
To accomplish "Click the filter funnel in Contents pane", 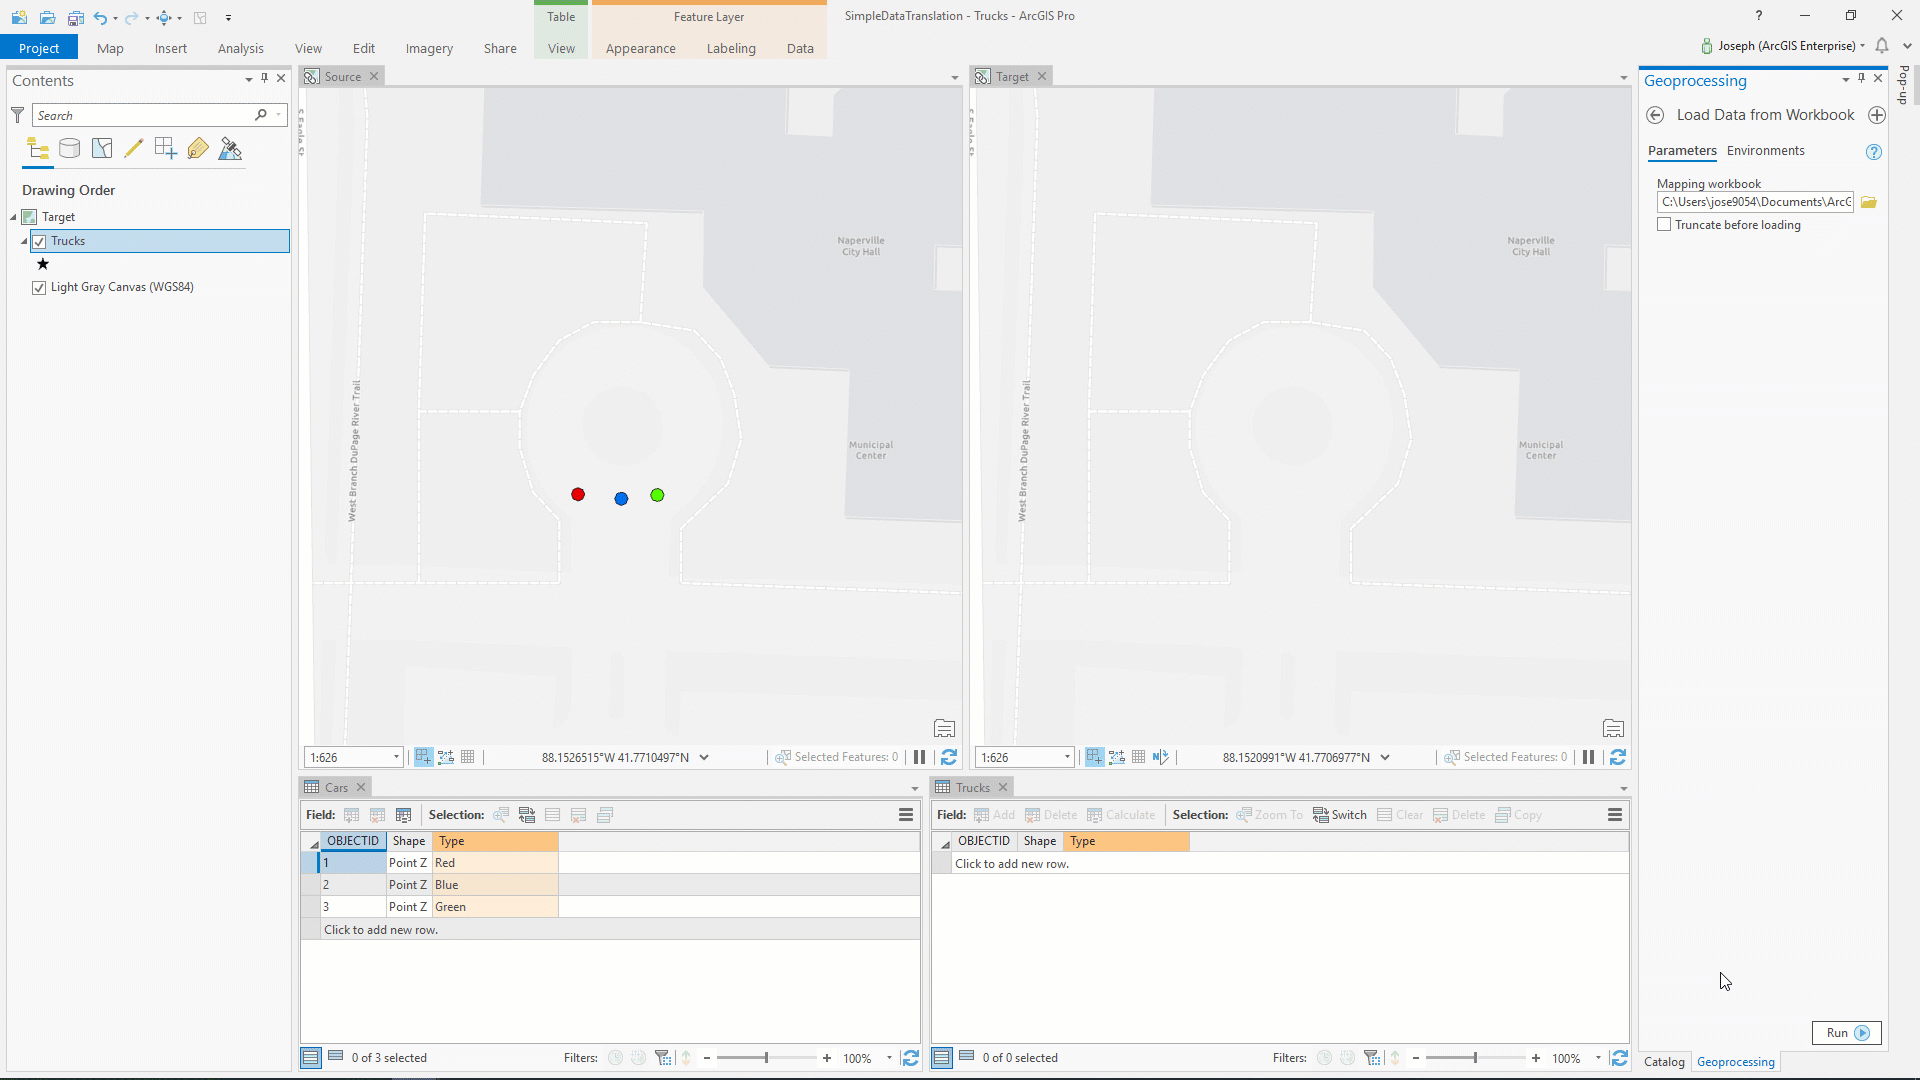I will click(x=17, y=115).
